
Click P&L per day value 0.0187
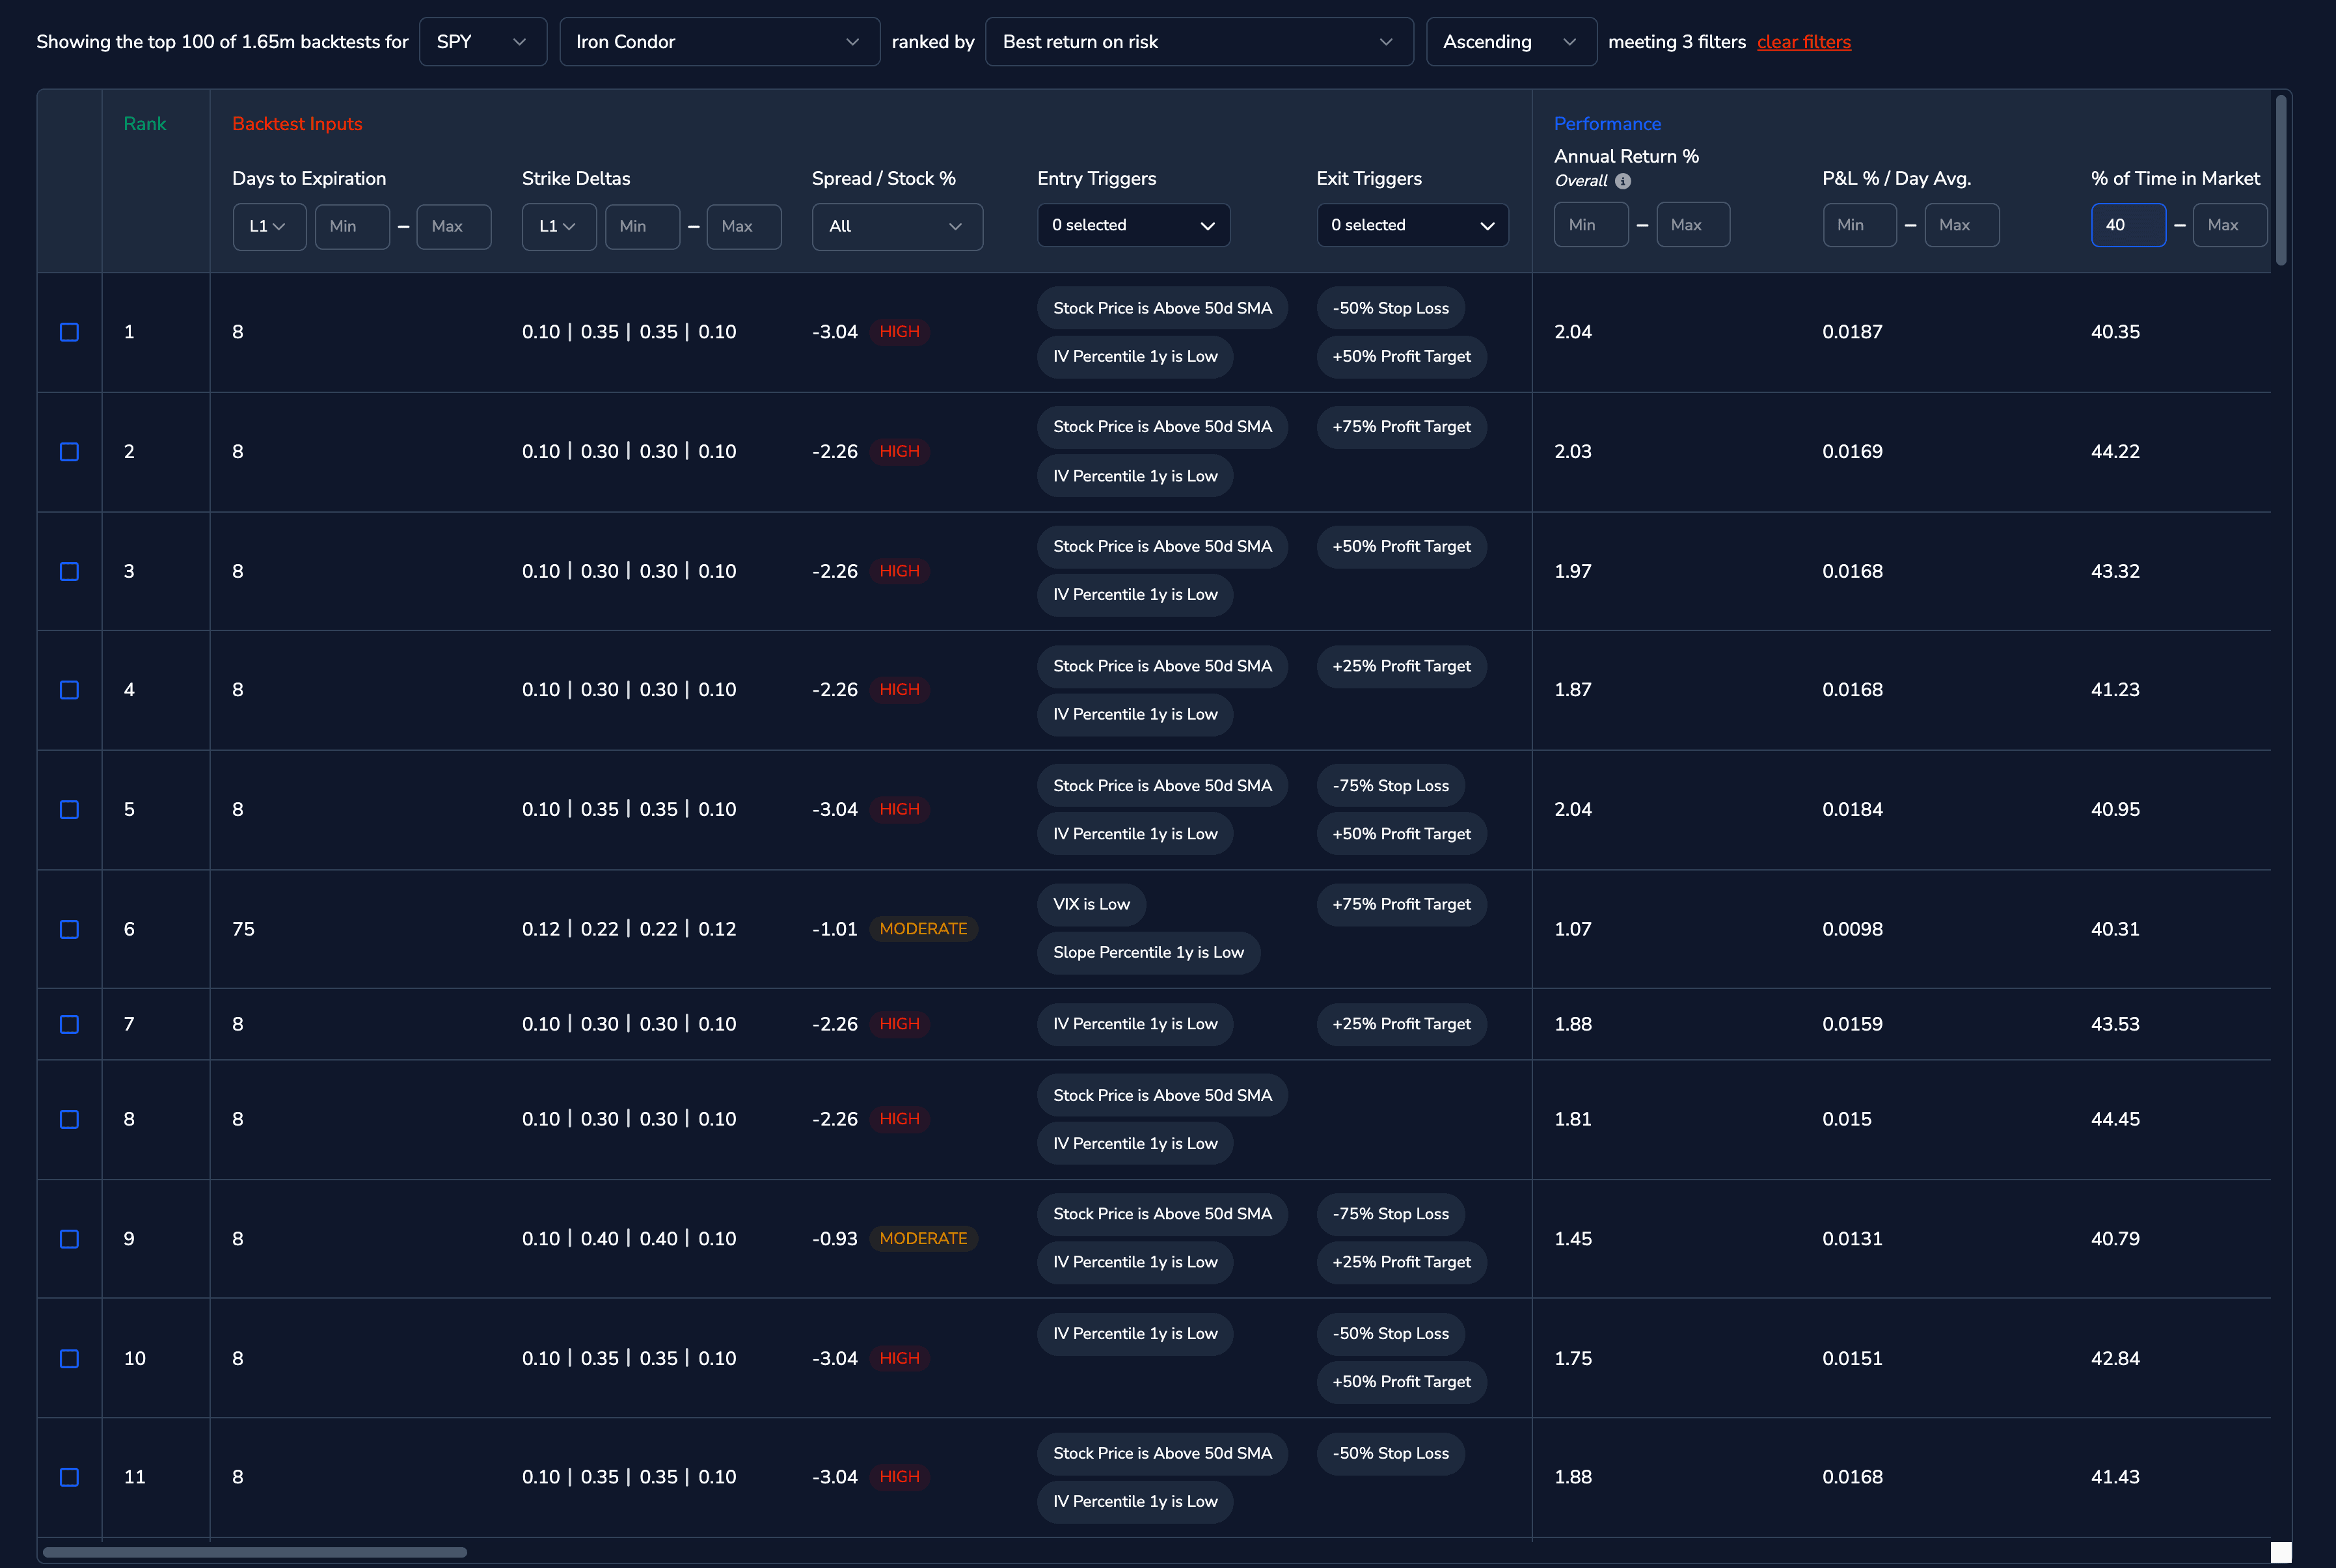(x=1852, y=332)
